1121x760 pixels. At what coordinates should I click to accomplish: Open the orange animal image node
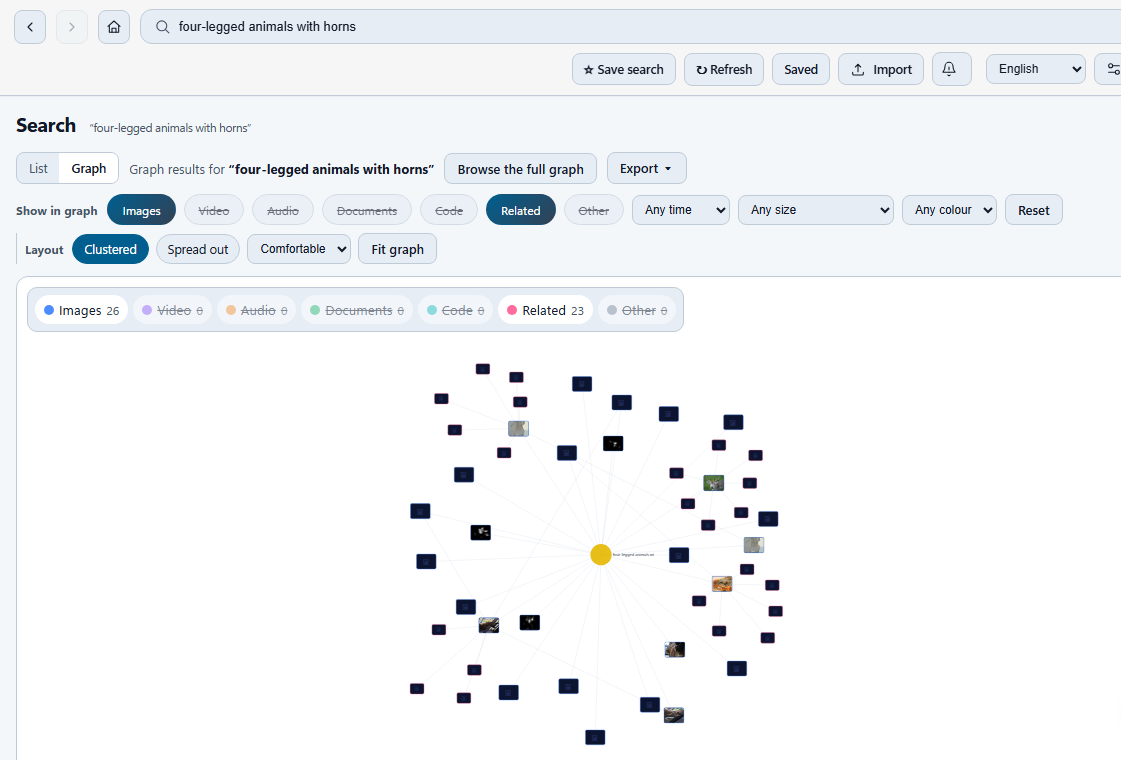click(x=722, y=584)
